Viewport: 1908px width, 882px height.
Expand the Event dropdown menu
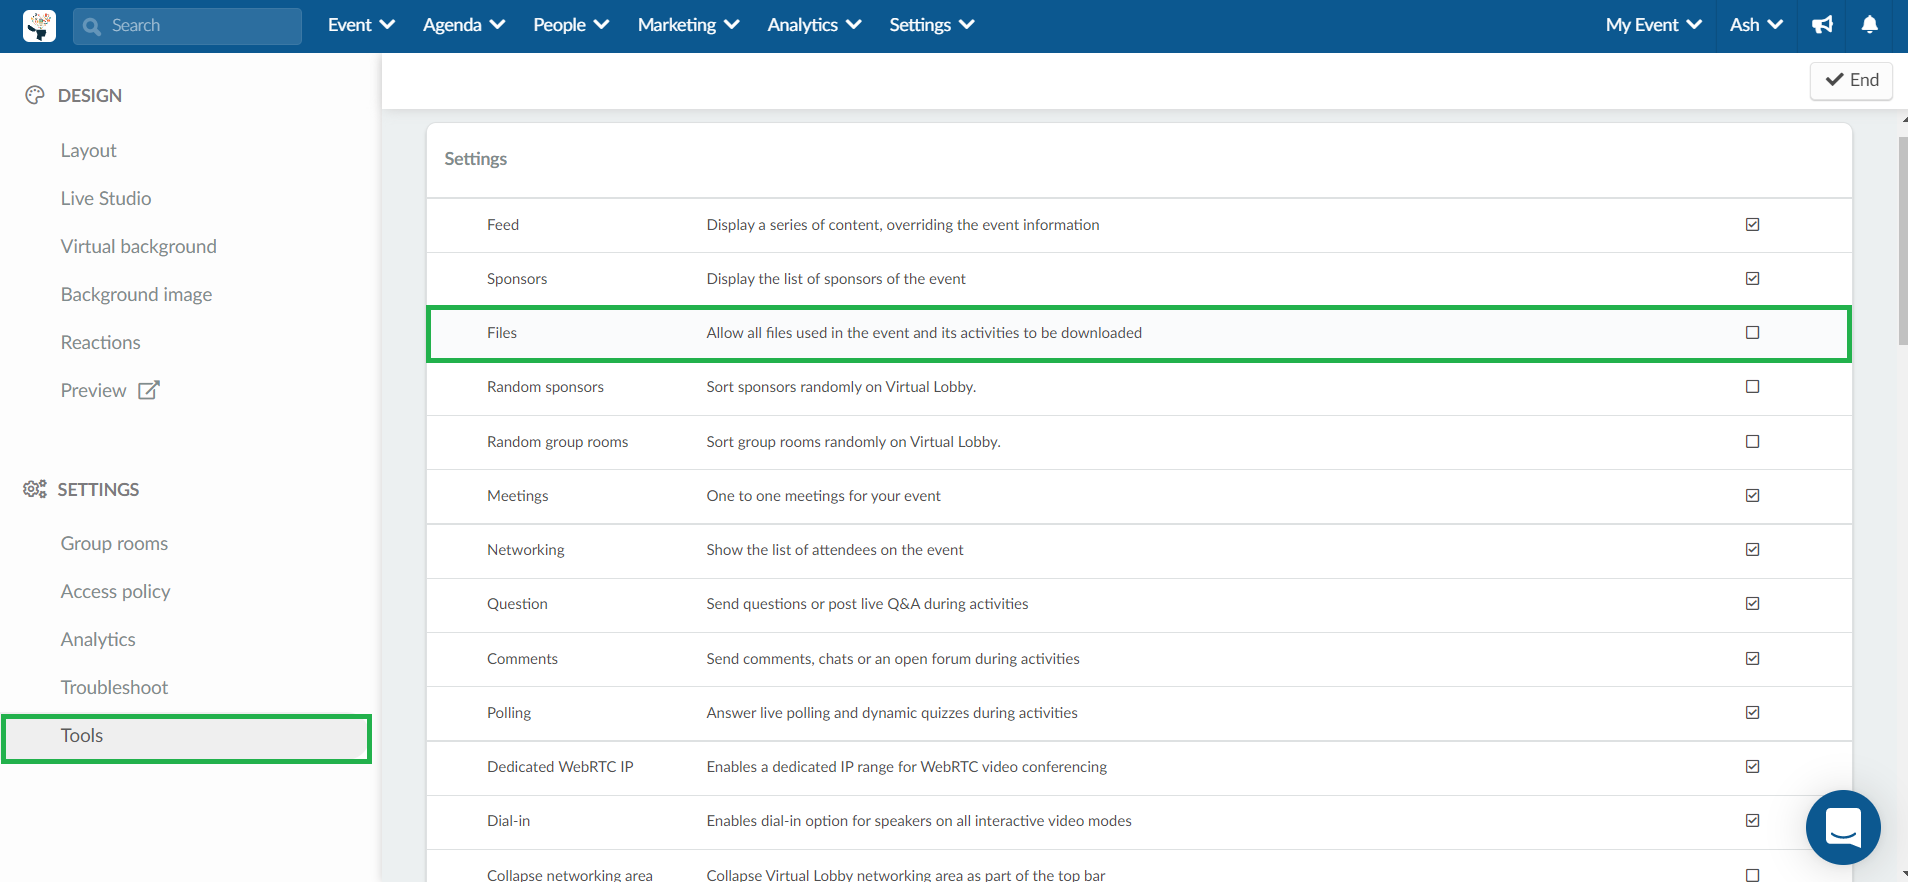point(361,25)
